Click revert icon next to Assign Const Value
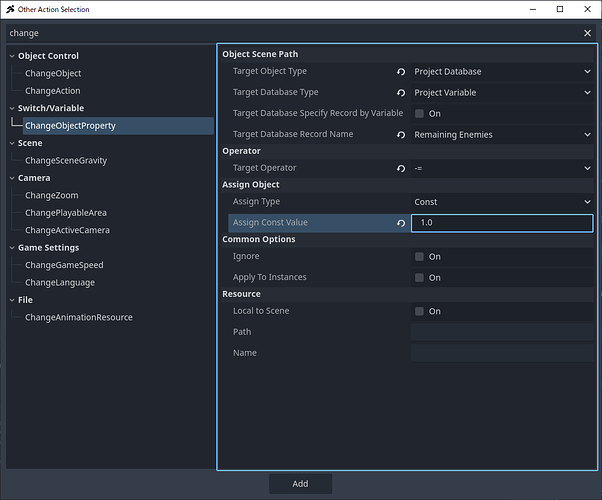 401,223
